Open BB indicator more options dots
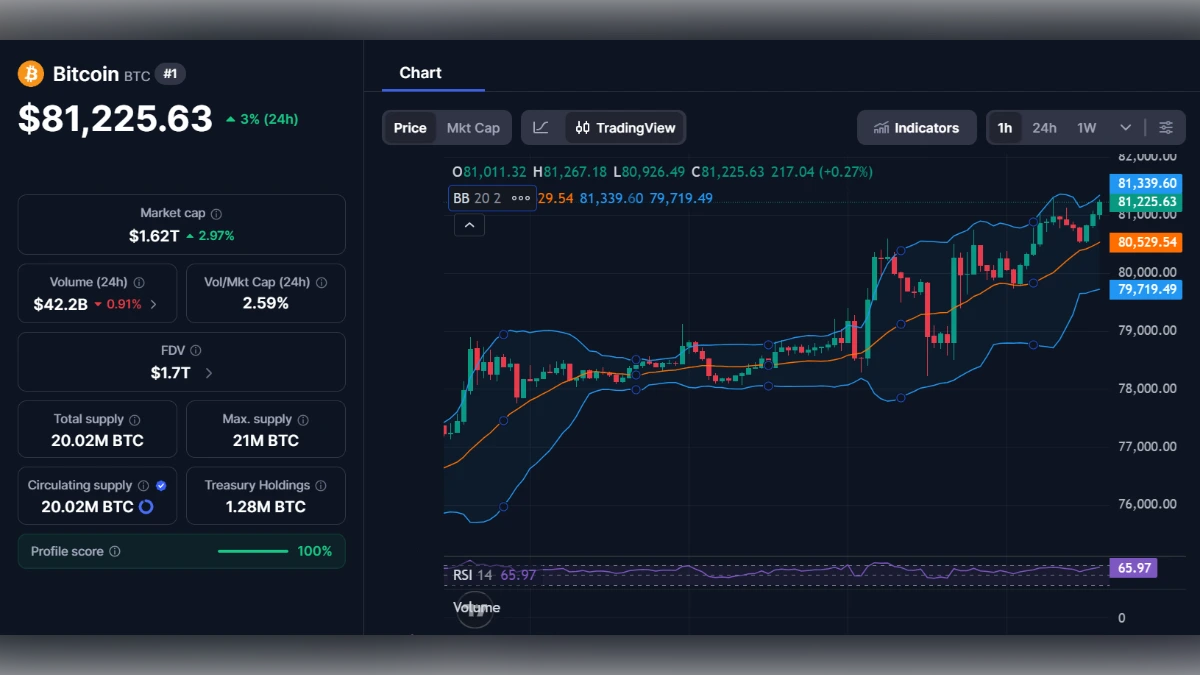The image size is (1200, 675). [x=521, y=198]
